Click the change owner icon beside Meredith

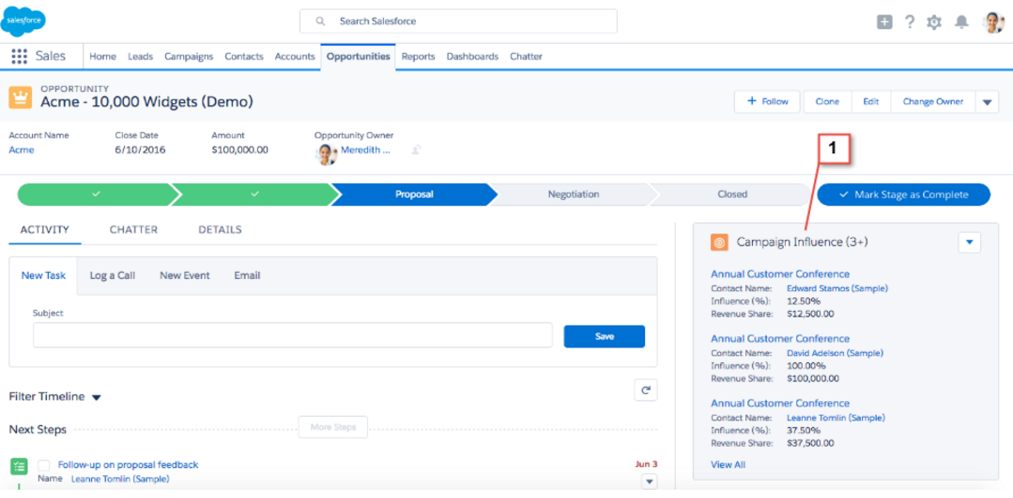[x=417, y=150]
